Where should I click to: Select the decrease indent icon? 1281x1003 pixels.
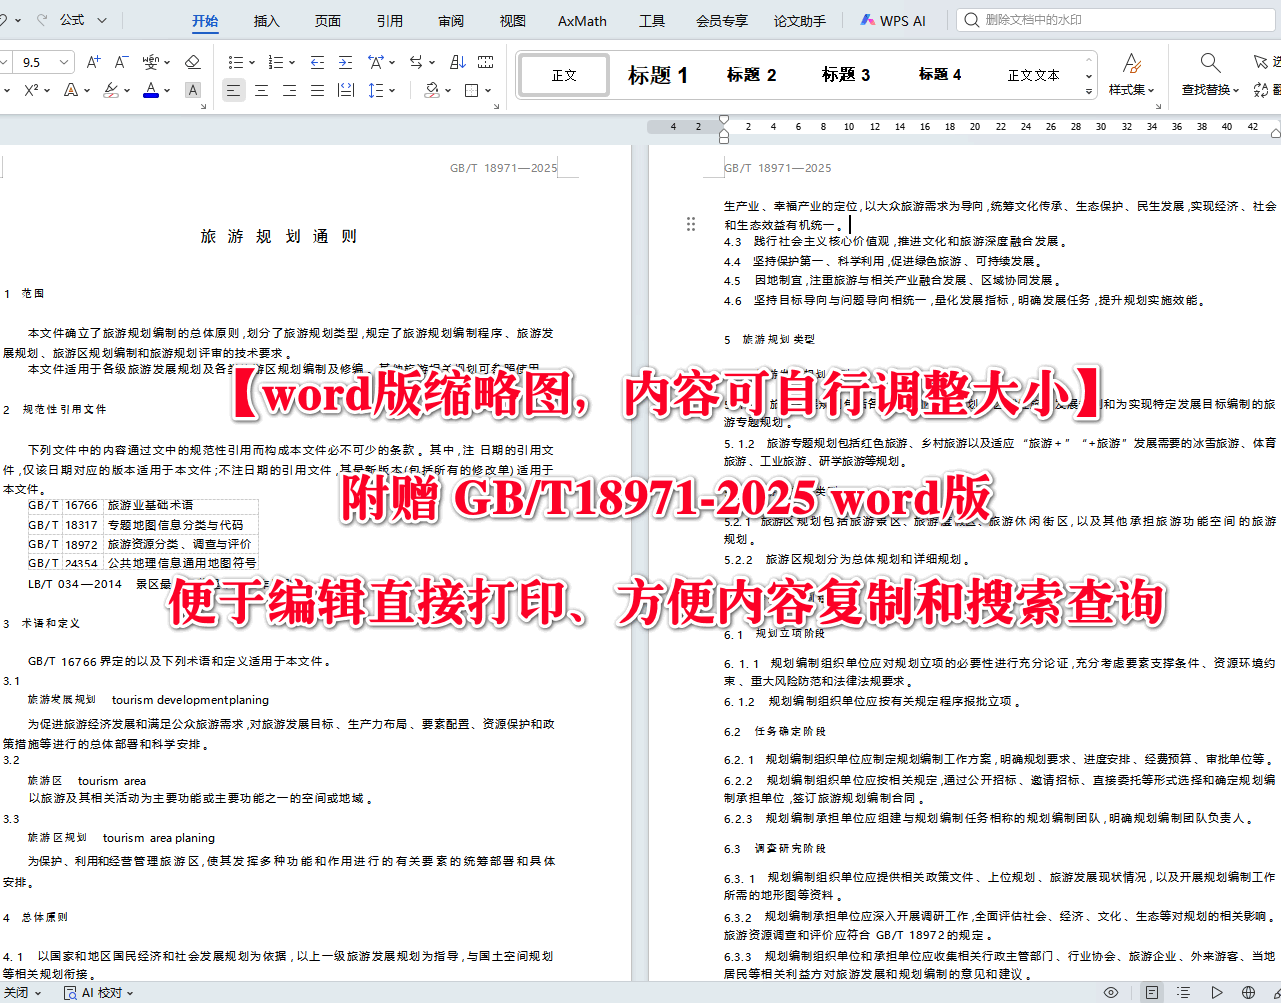coord(317,62)
